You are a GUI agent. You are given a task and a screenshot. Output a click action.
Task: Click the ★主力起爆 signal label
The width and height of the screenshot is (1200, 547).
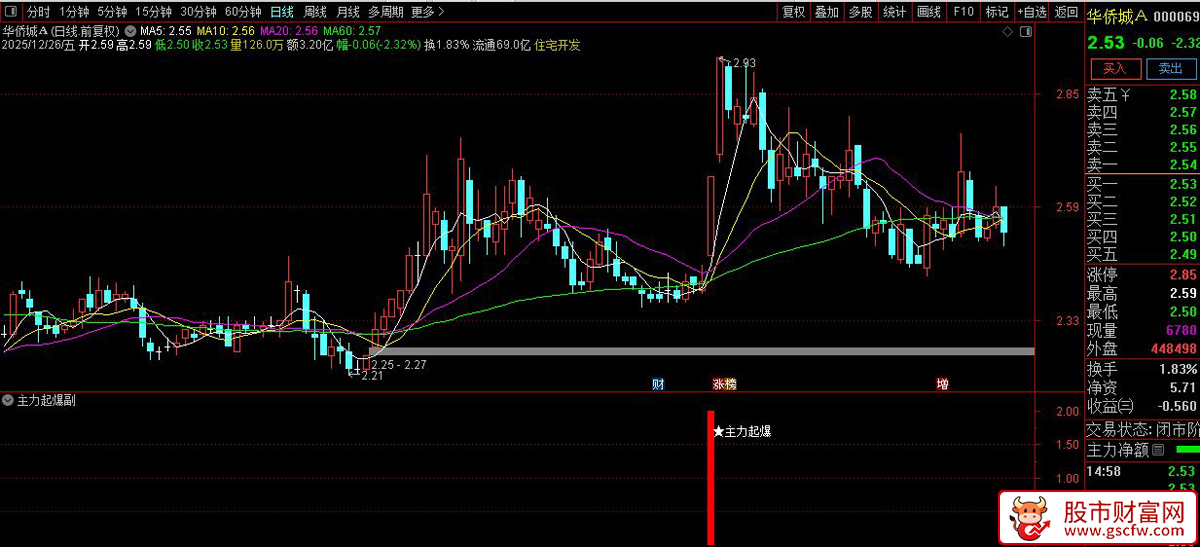coord(742,432)
